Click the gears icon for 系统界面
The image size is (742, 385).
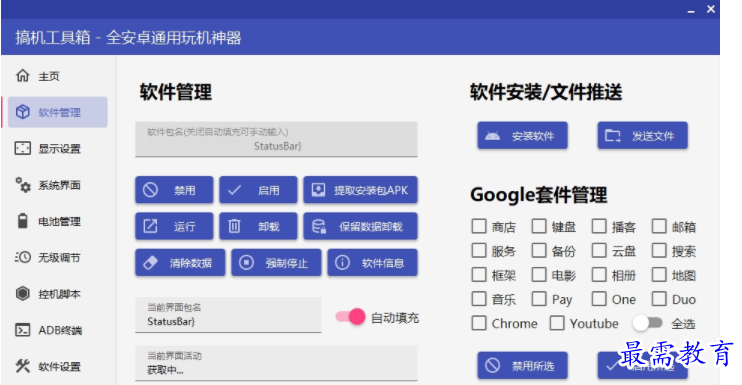(x=23, y=184)
